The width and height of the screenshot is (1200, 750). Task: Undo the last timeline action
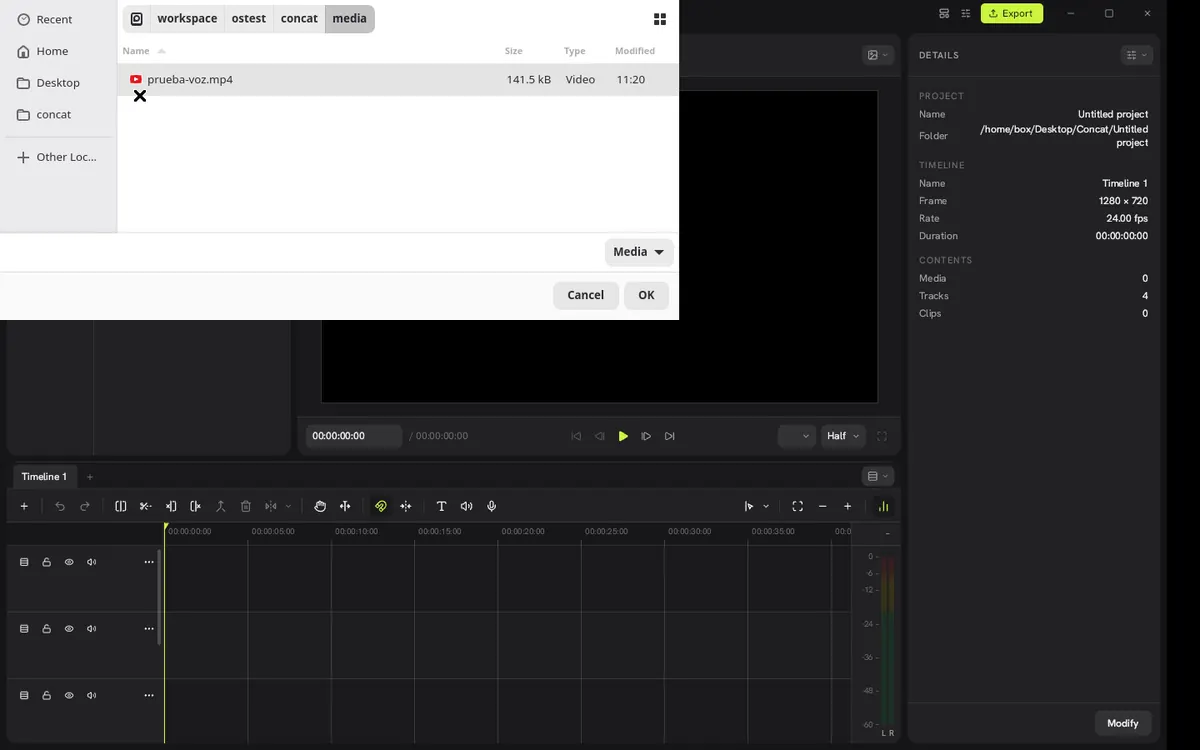click(x=60, y=506)
